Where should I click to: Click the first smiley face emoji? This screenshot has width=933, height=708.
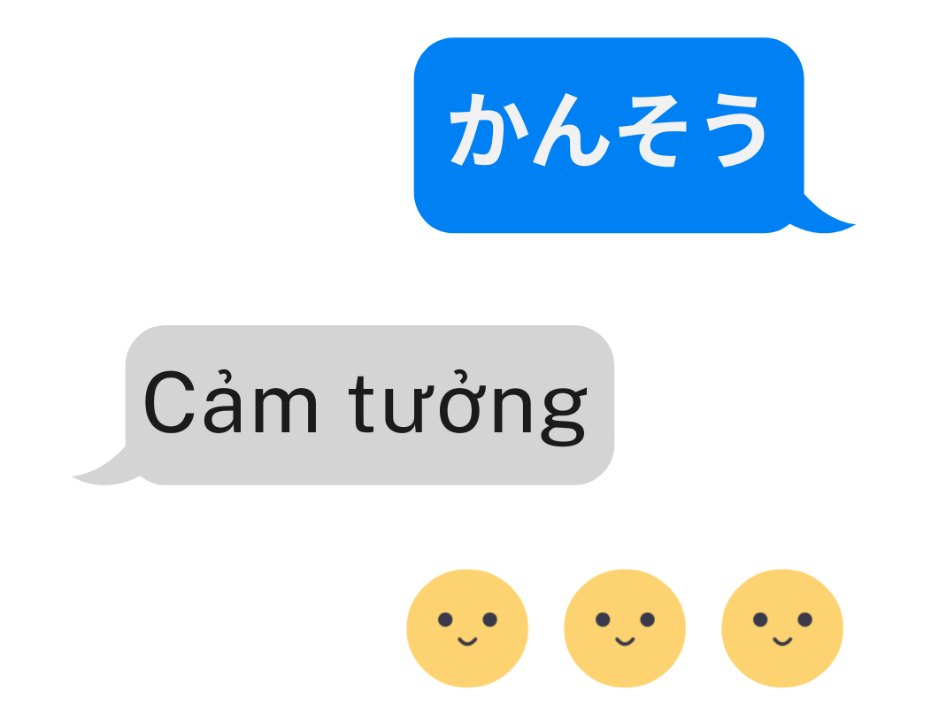click(x=467, y=628)
